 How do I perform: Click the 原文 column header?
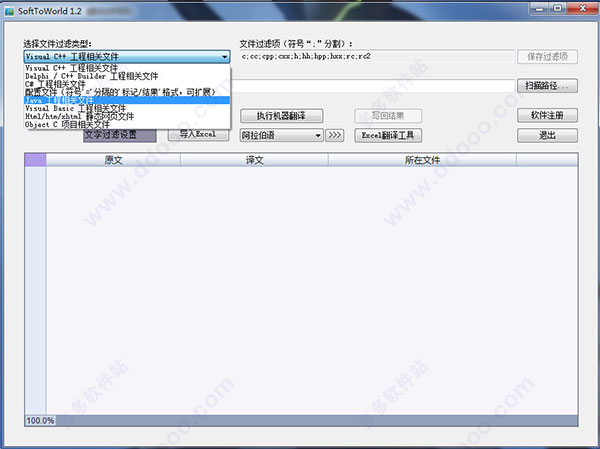(x=113, y=160)
